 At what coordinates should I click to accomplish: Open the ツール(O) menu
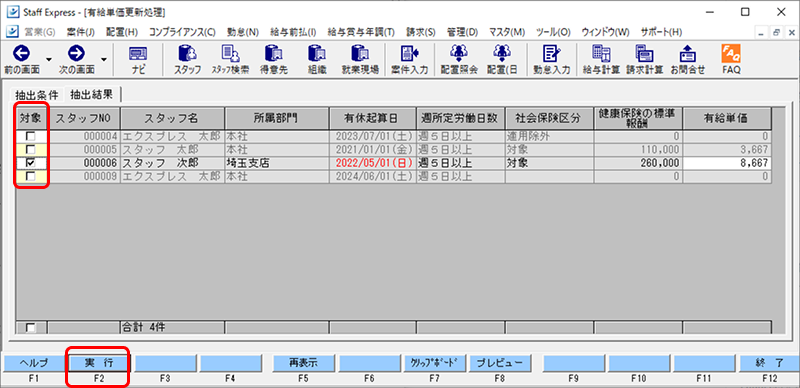(x=553, y=32)
